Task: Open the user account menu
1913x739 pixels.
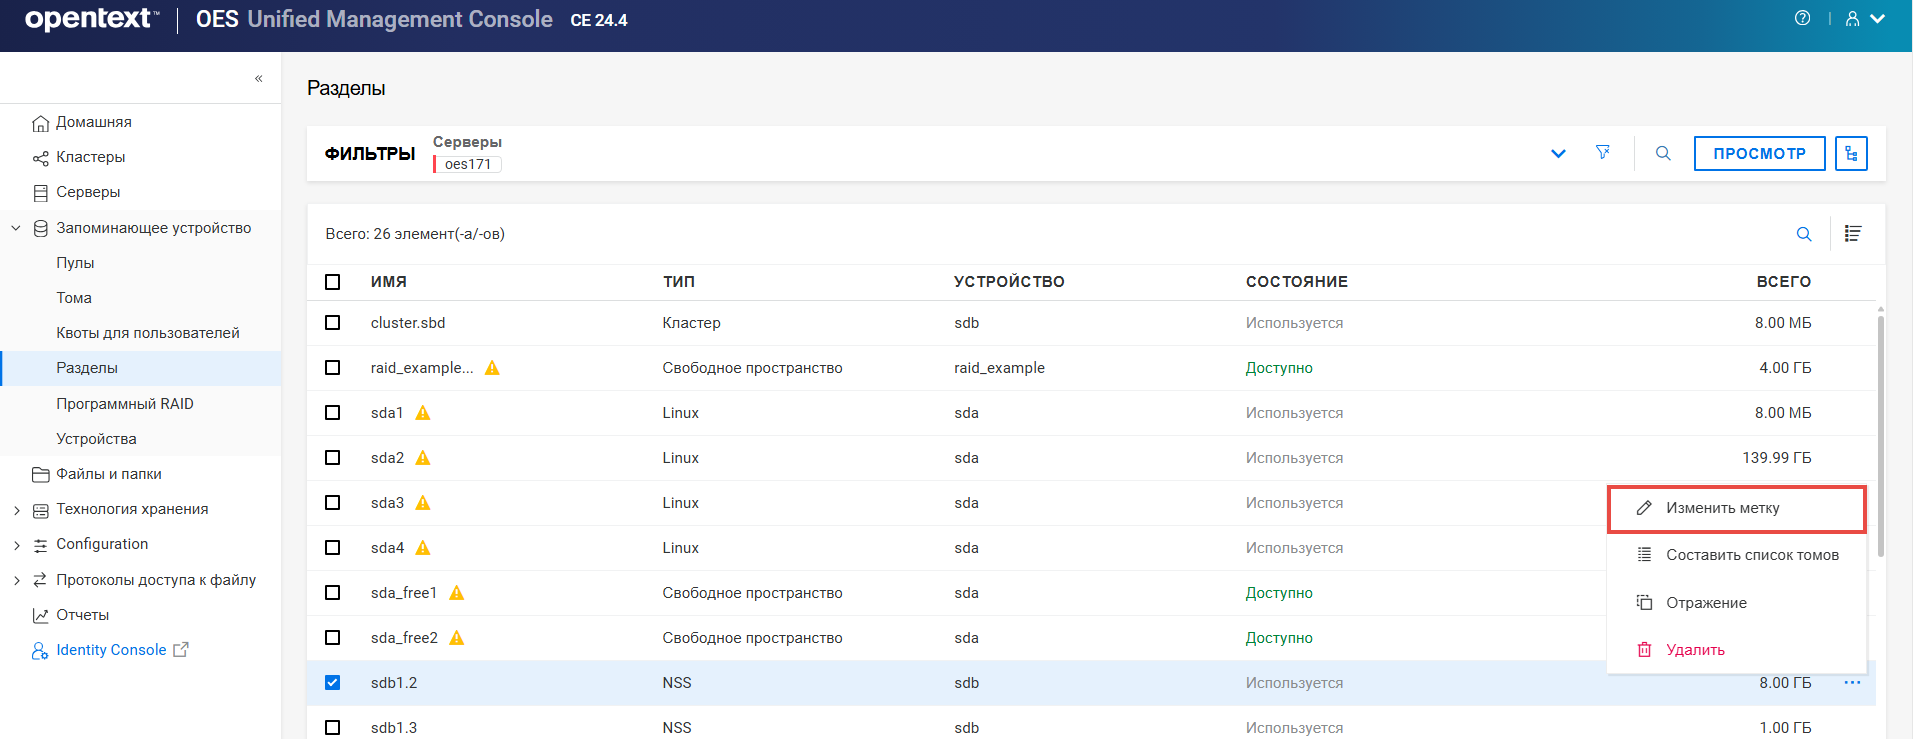Action: (1864, 18)
